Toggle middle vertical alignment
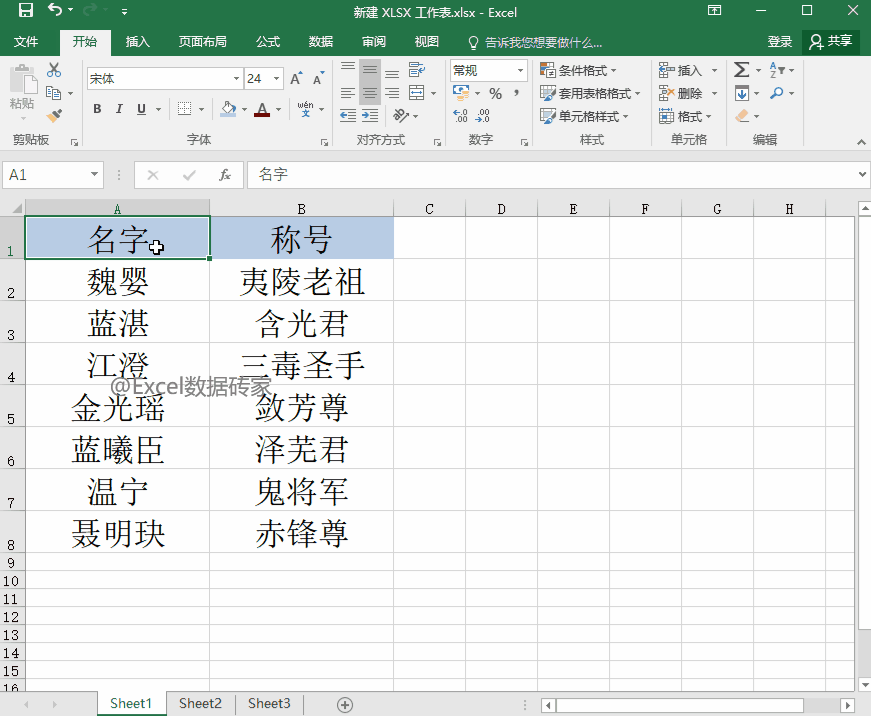871x716 pixels. coord(370,70)
